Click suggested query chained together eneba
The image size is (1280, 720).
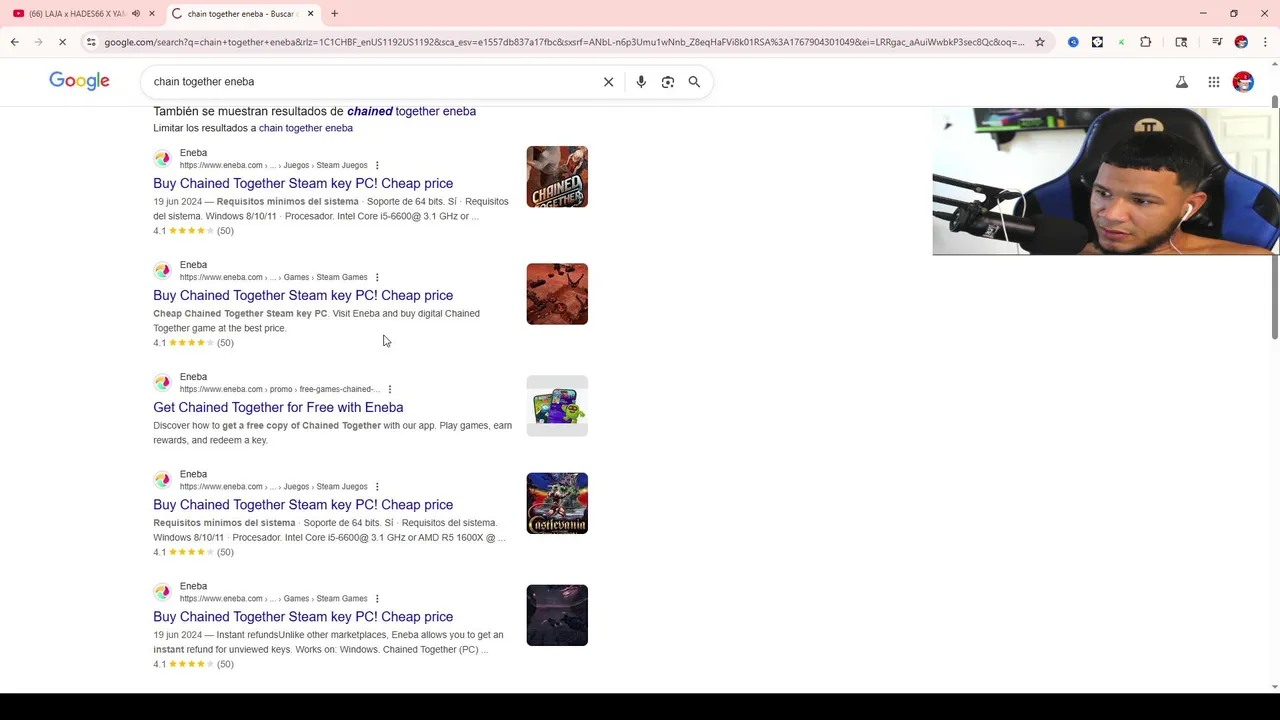pyautogui.click(x=411, y=111)
